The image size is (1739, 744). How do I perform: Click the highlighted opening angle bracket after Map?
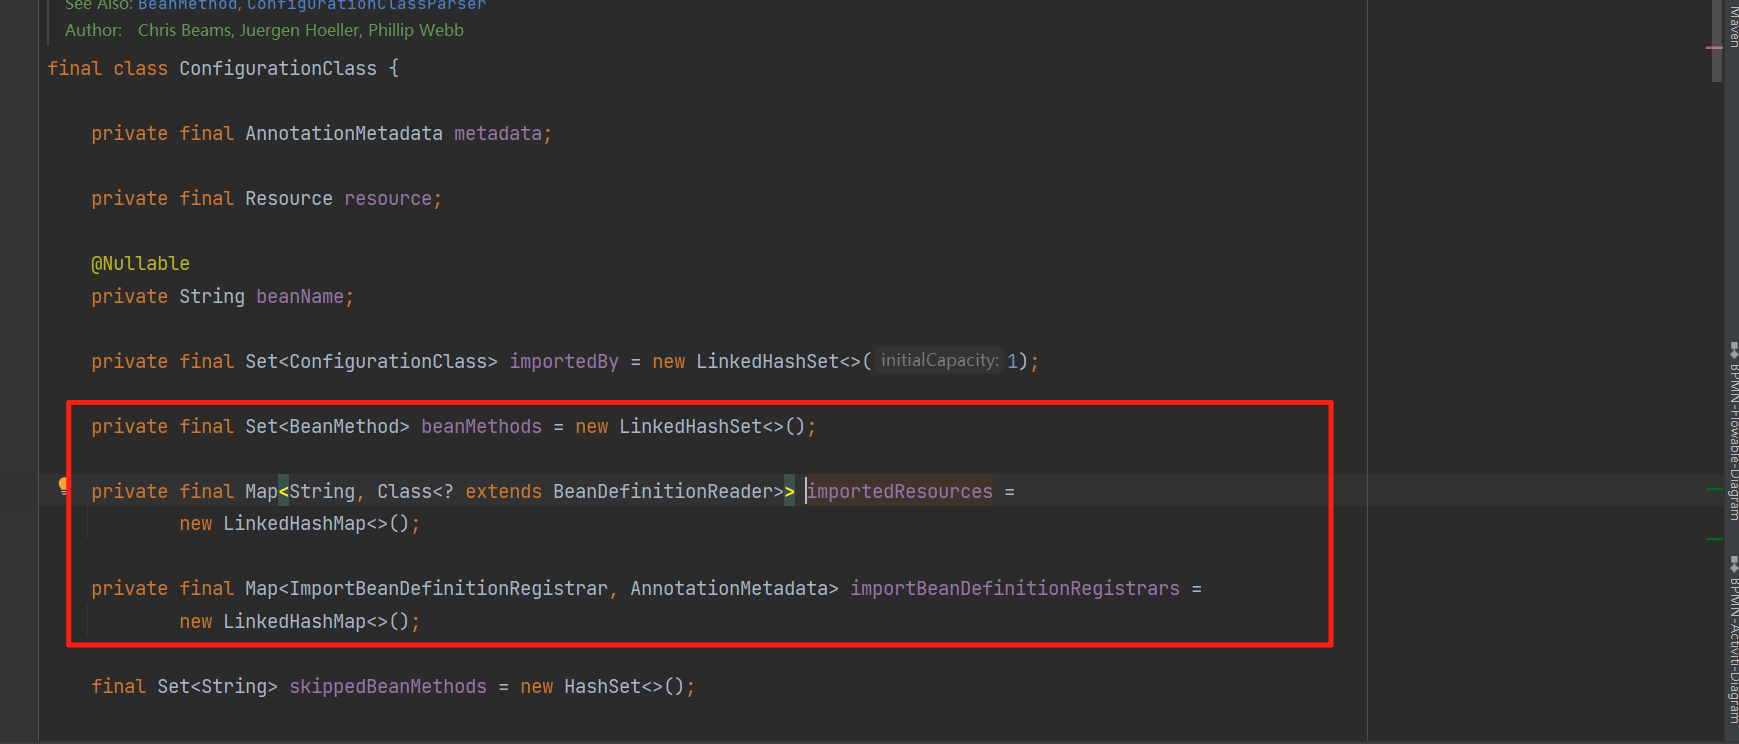pos(283,491)
